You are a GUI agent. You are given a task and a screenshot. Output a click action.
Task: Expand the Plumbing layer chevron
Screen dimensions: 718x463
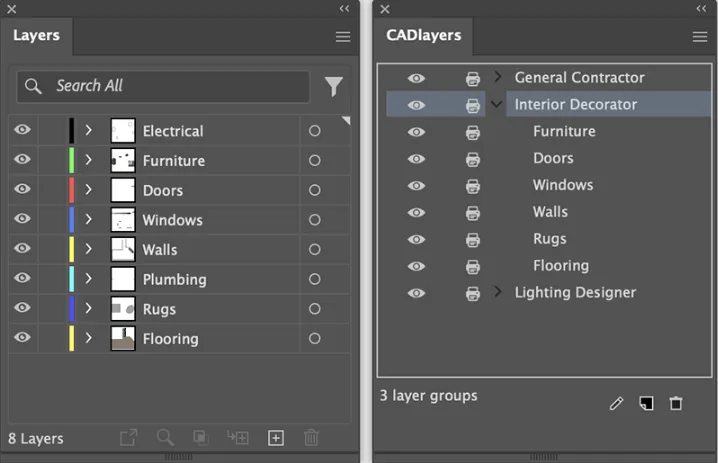[88, 278]
